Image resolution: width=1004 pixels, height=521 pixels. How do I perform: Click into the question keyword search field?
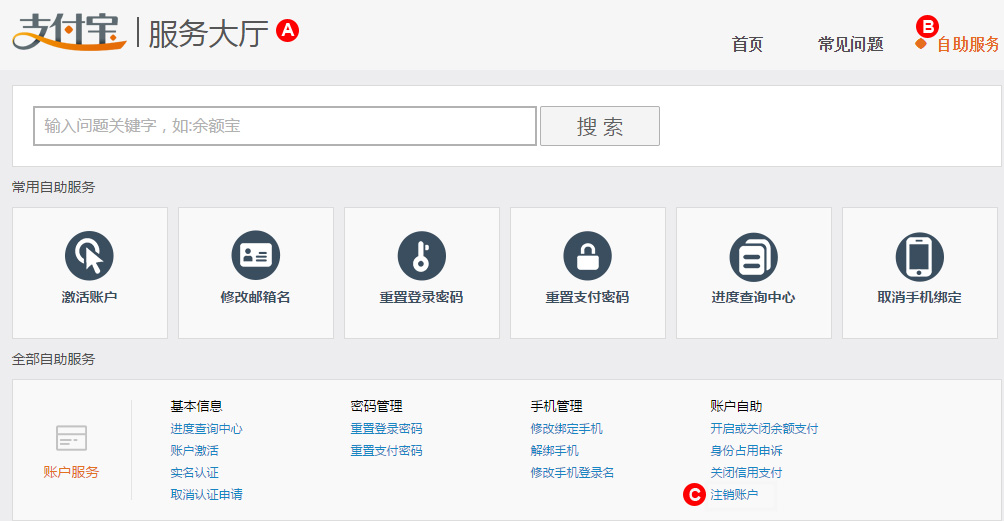click(x=285, y=126)
